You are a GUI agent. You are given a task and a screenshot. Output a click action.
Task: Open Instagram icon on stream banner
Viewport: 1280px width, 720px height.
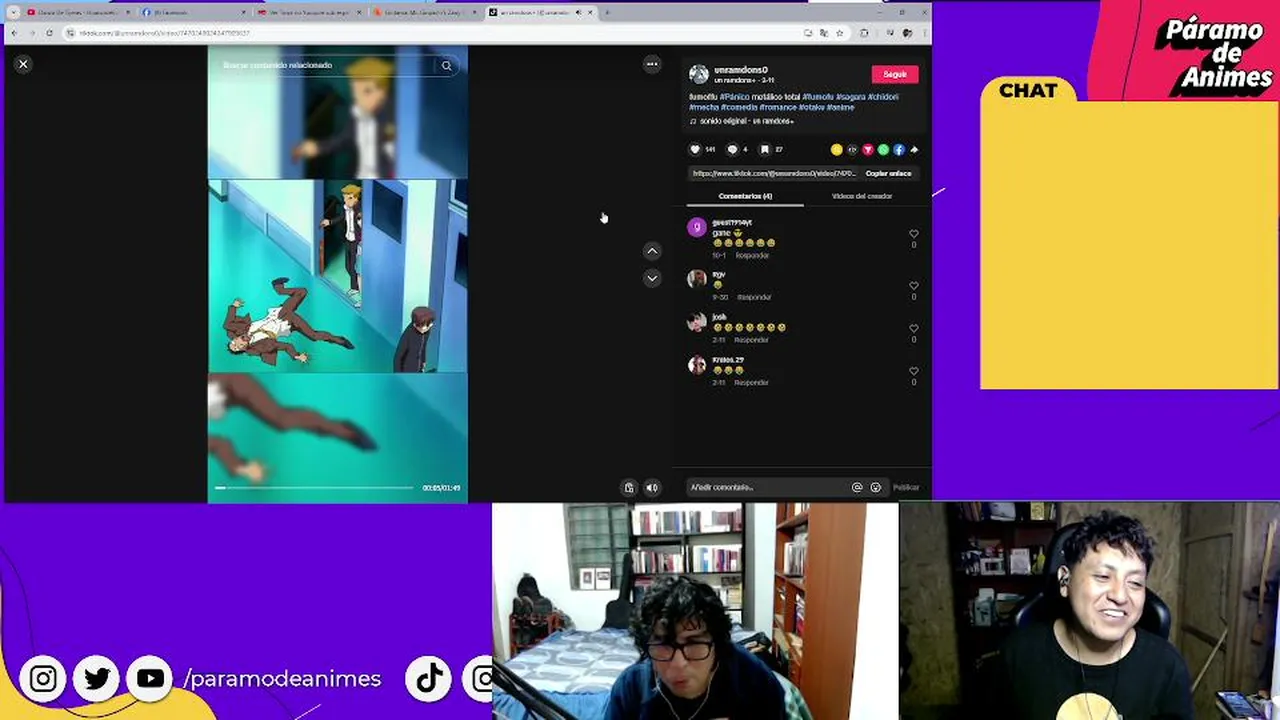[43, 679]
